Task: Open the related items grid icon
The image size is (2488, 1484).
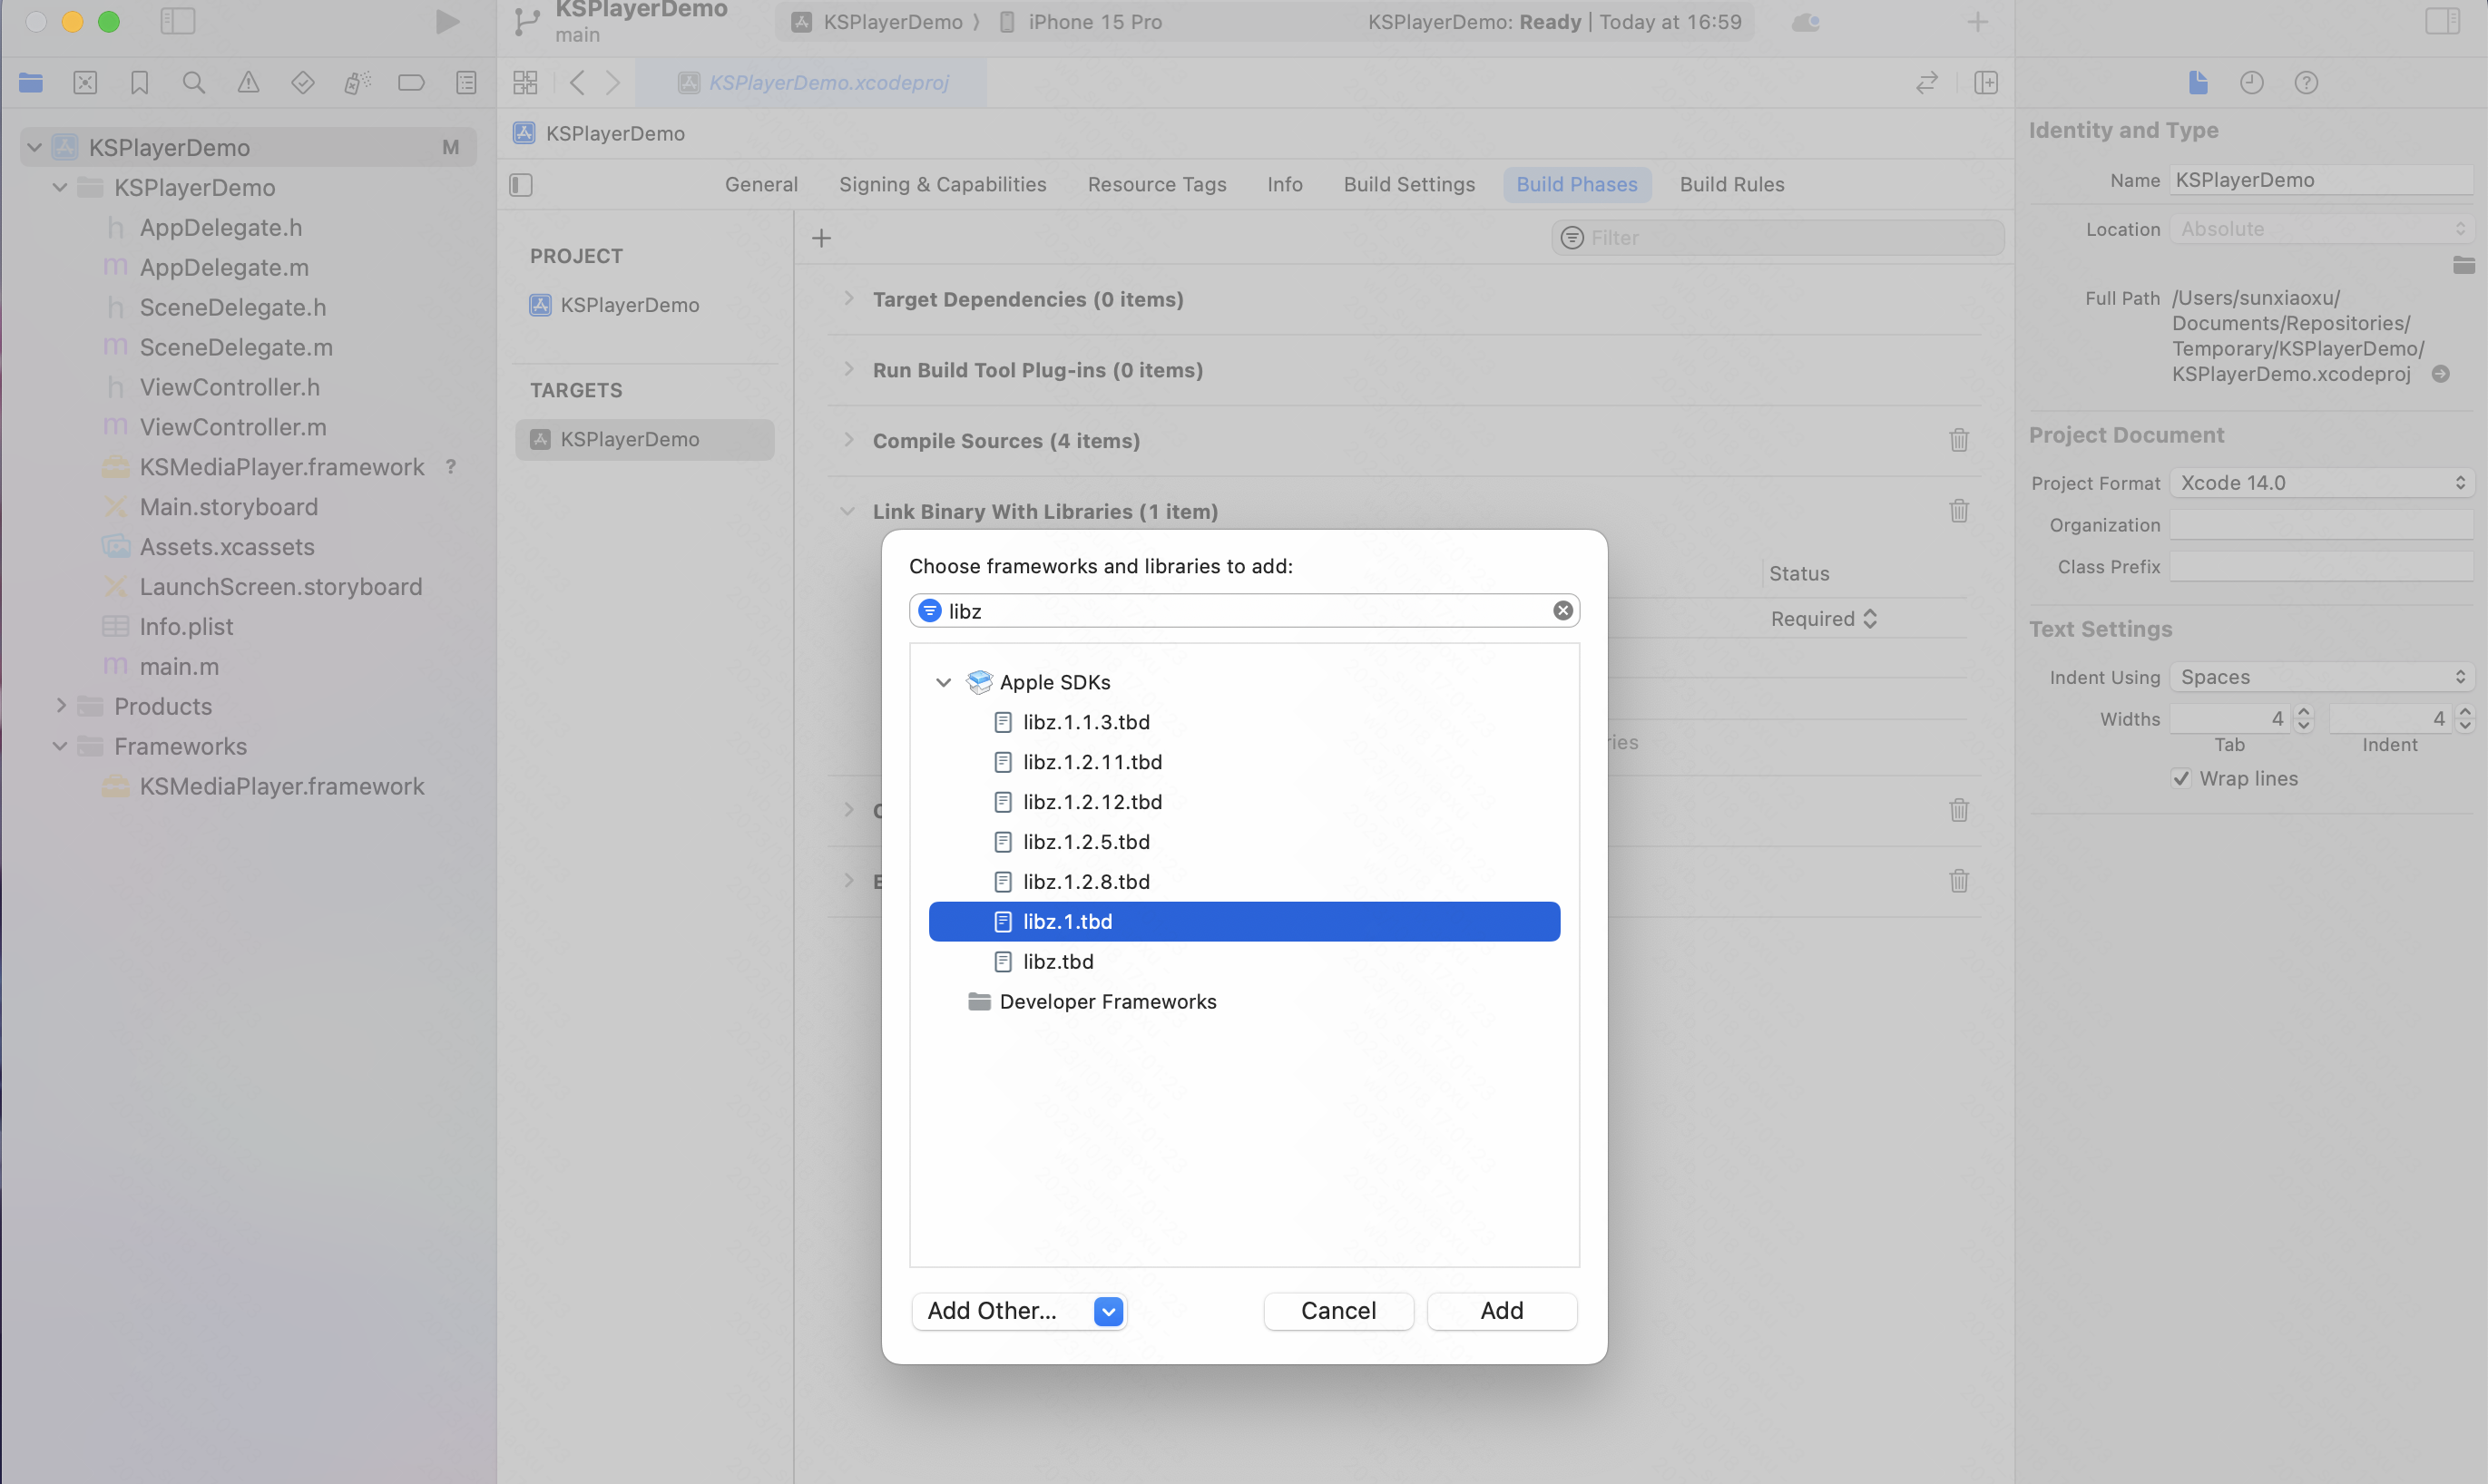Action: point(525,83)
